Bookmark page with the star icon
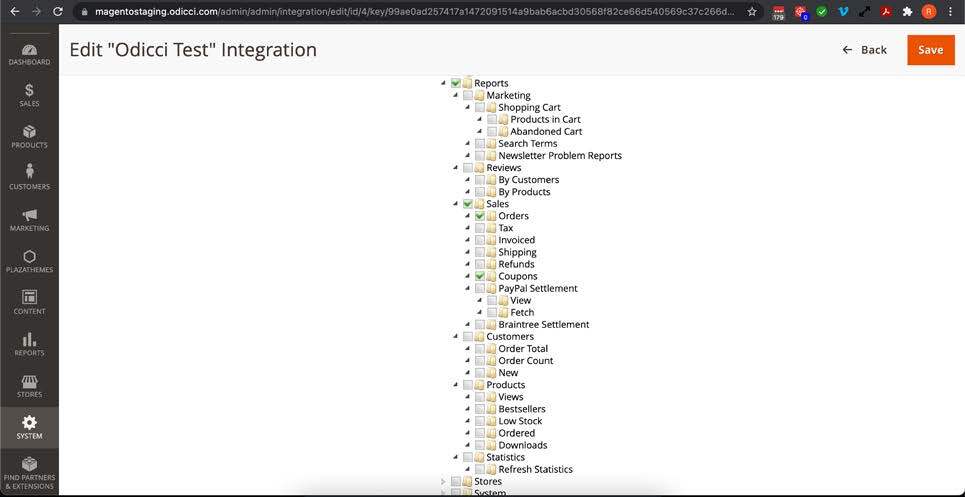This screenshot has width=965, height=497. pos(752,11)
